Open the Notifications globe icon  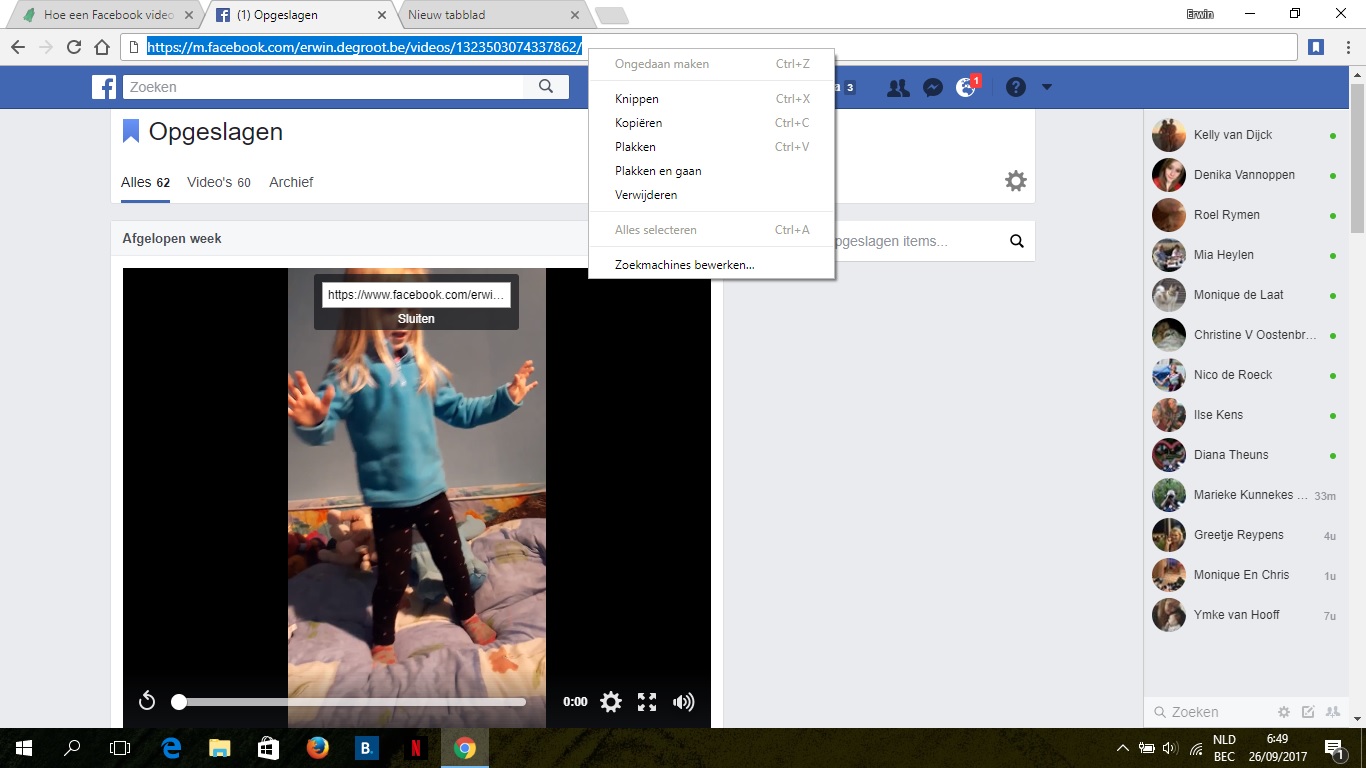coord(966,87)
